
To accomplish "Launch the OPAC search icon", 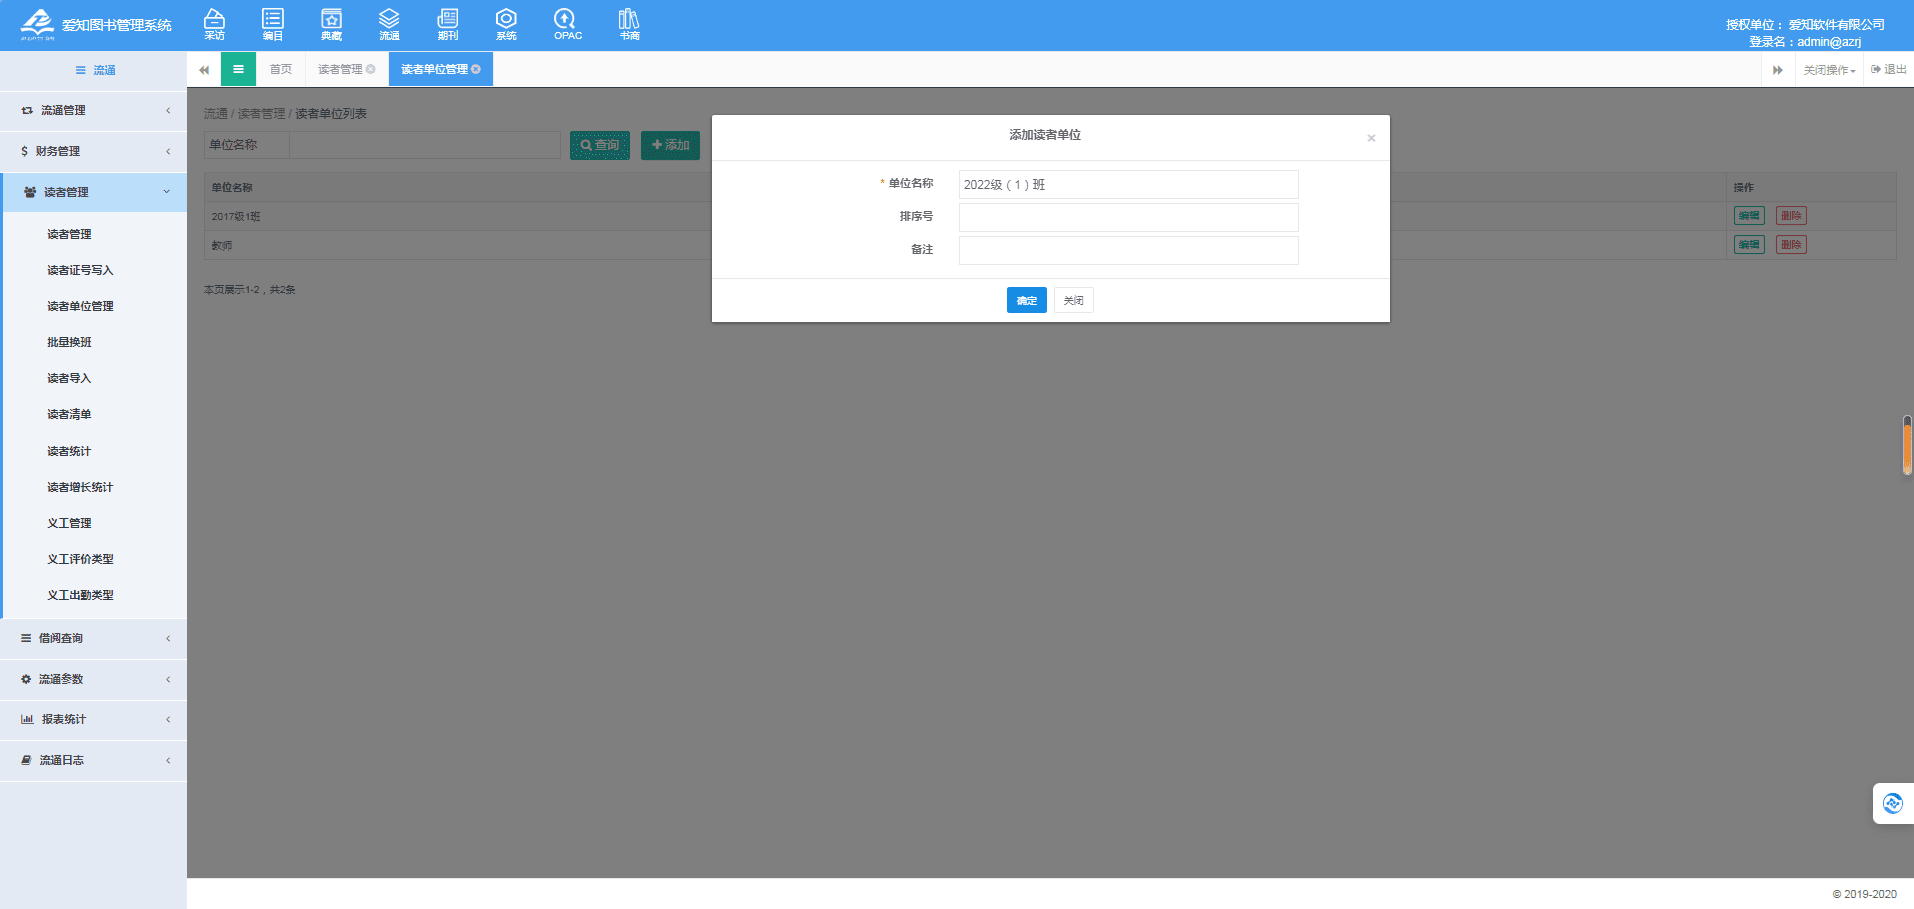I will coord(567,24).
